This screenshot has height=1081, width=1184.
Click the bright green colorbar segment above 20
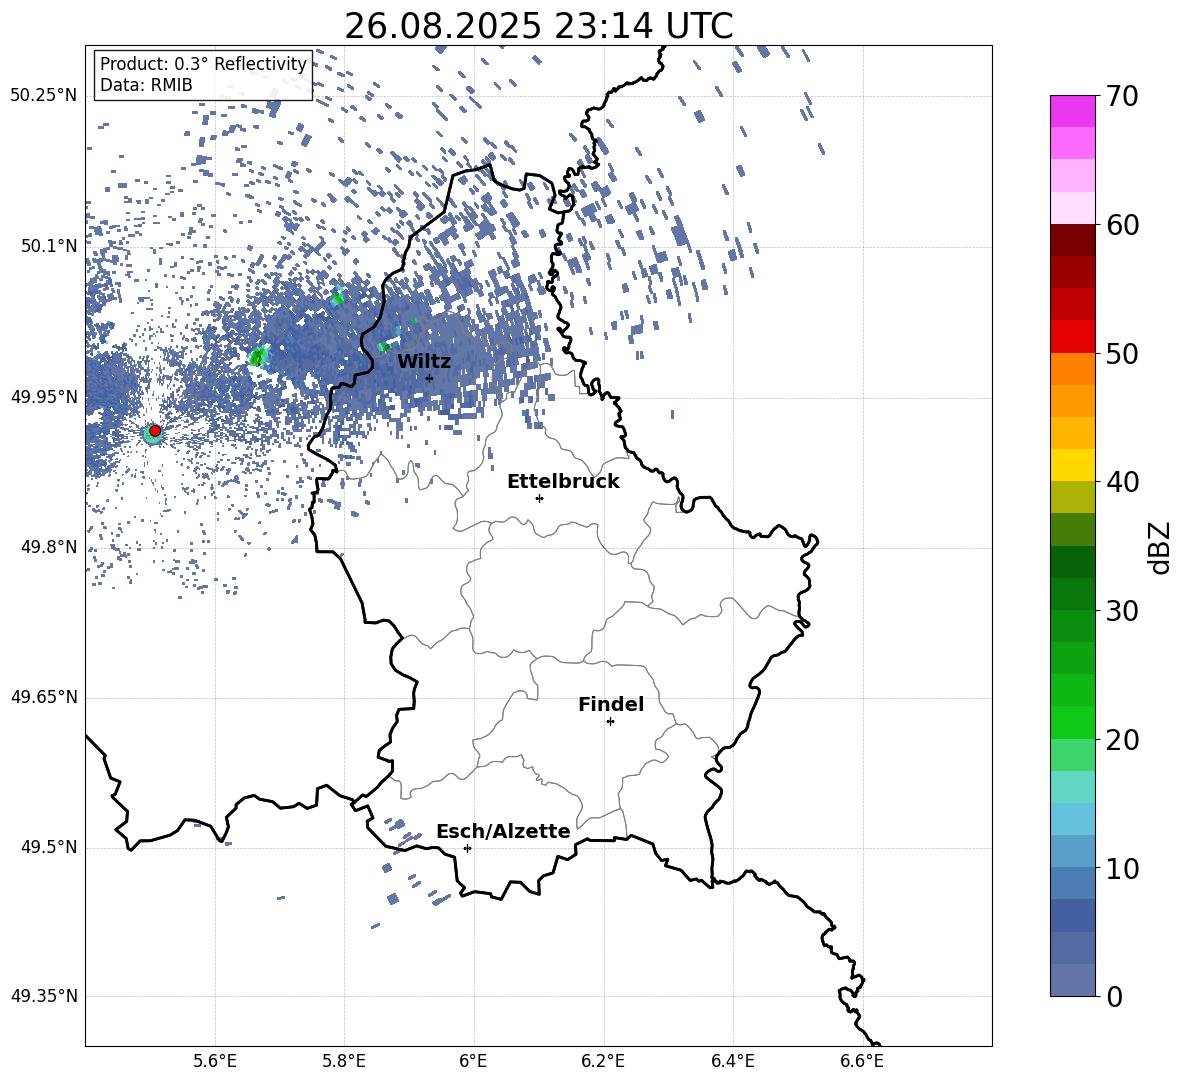coord(1072,723)
